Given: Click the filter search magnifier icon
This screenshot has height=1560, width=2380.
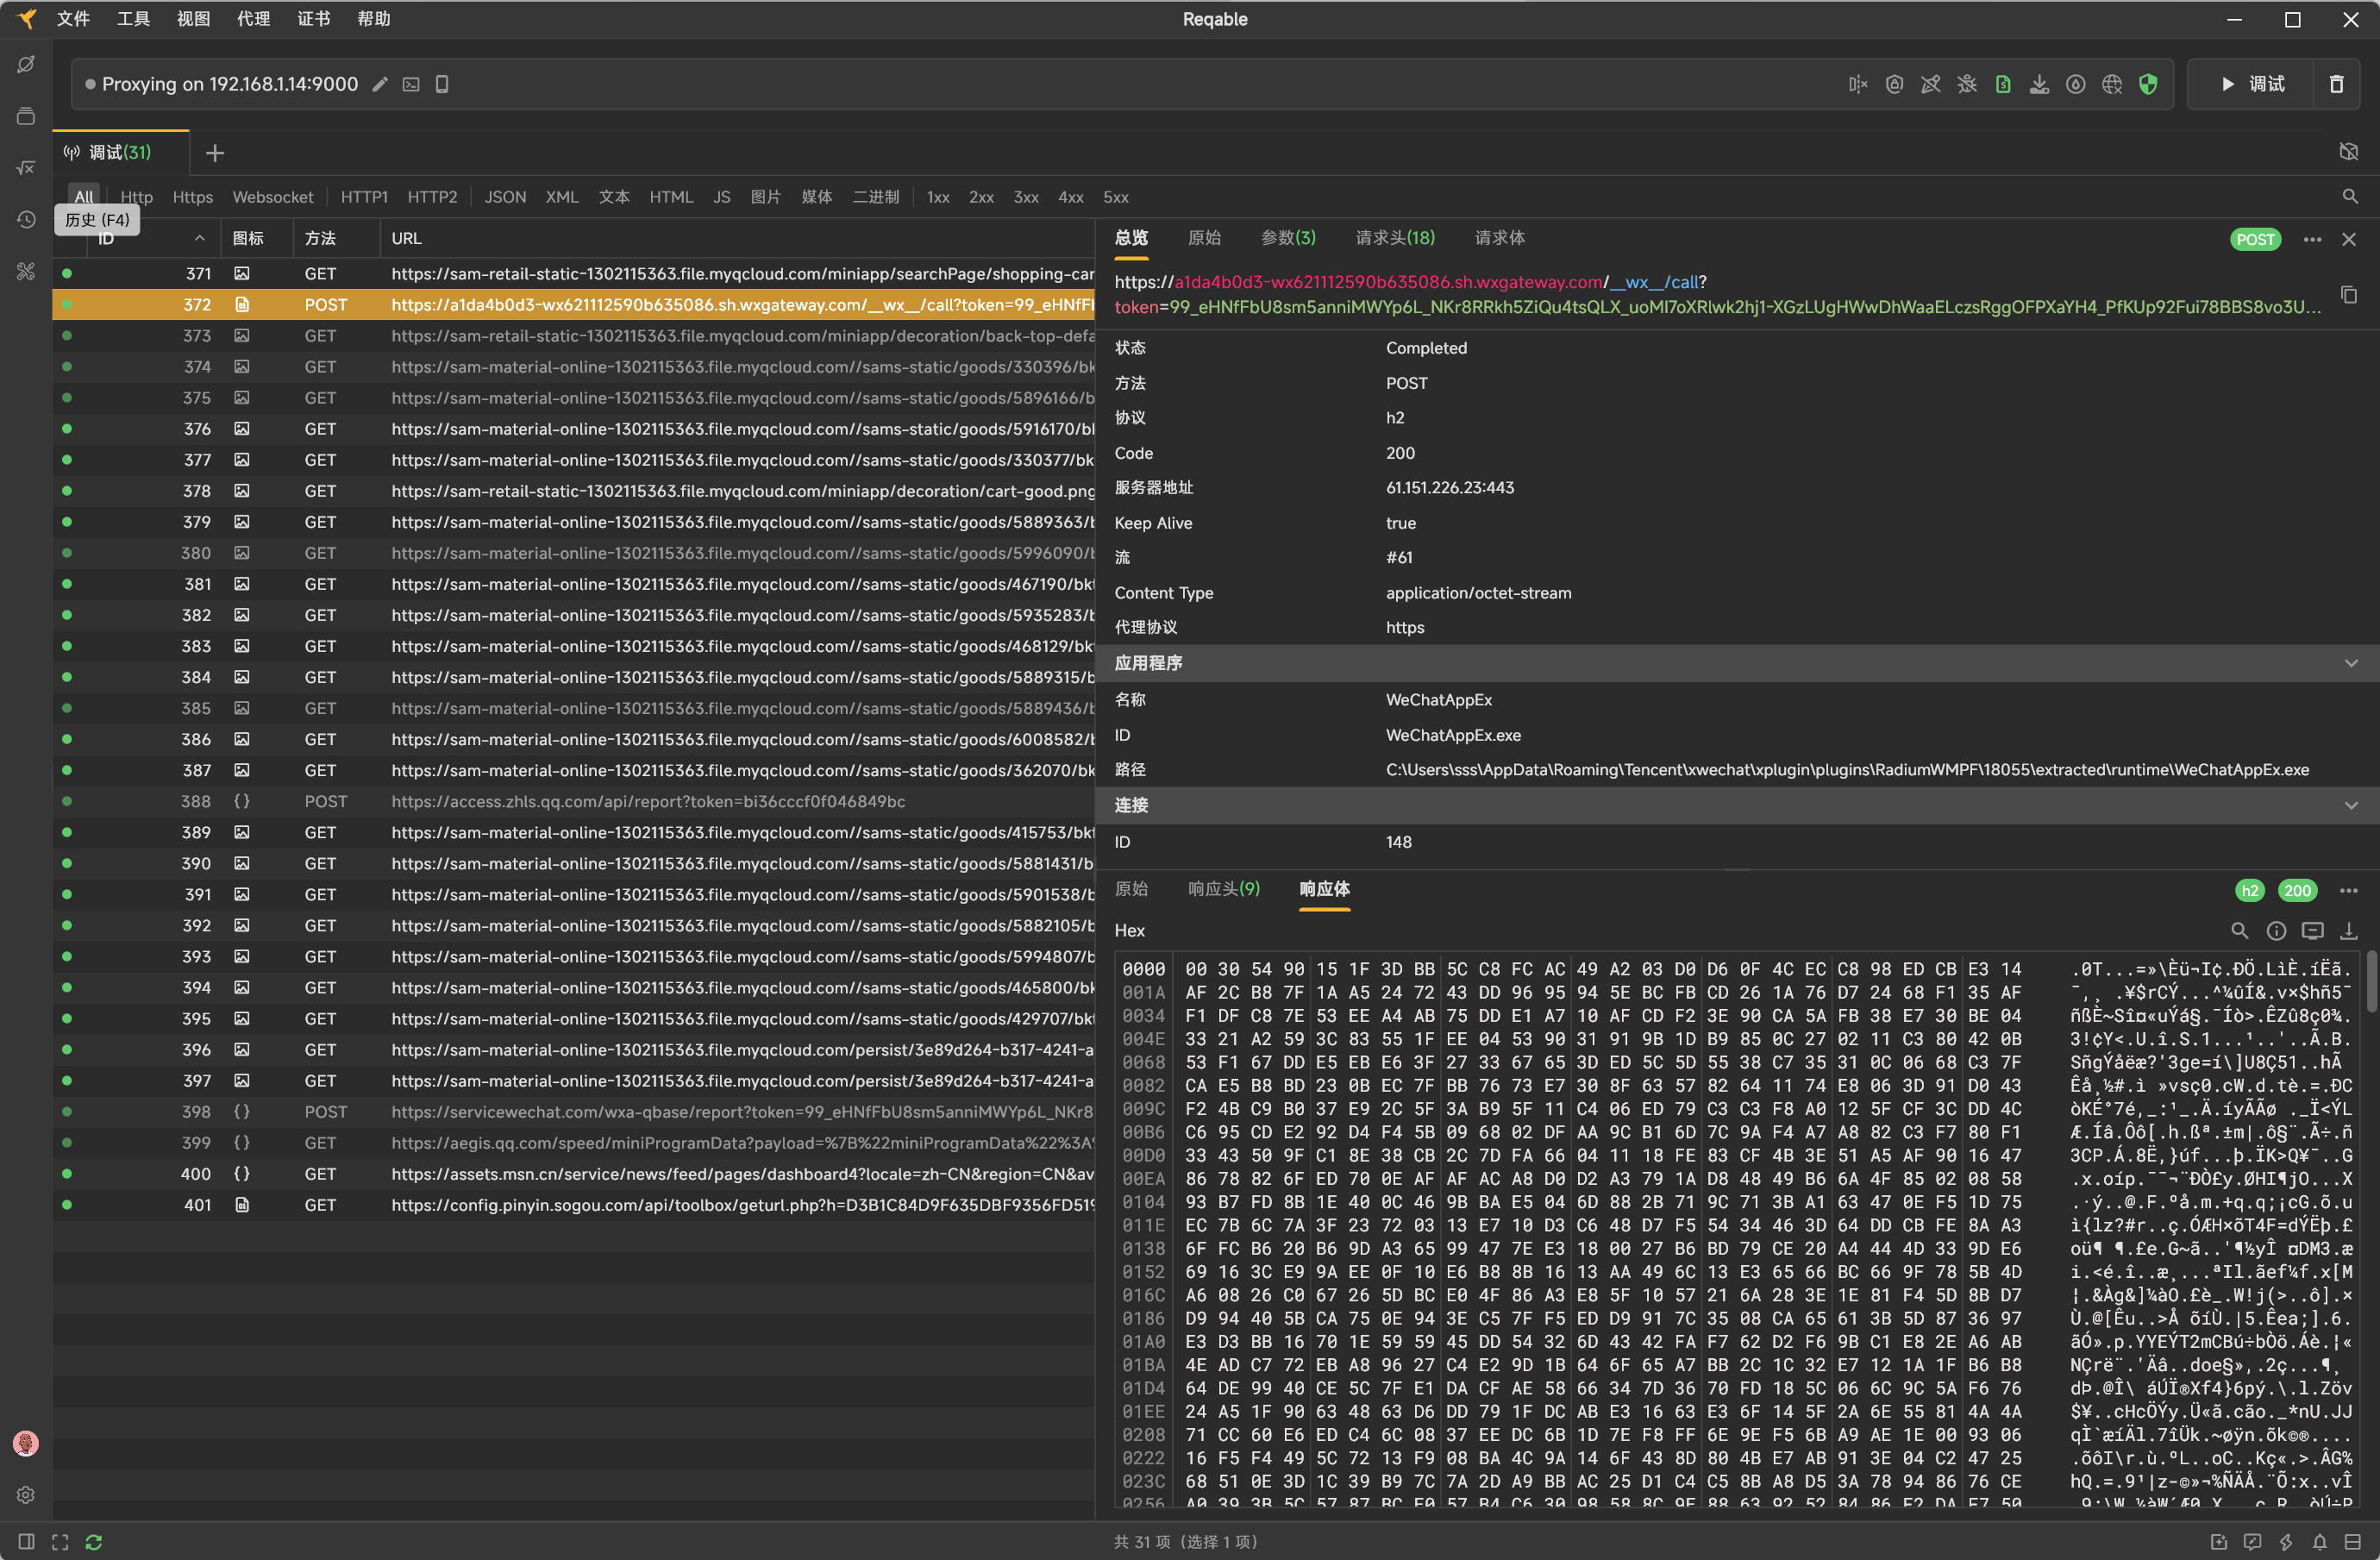Looking at the screenshot, I should [2350, 197].
